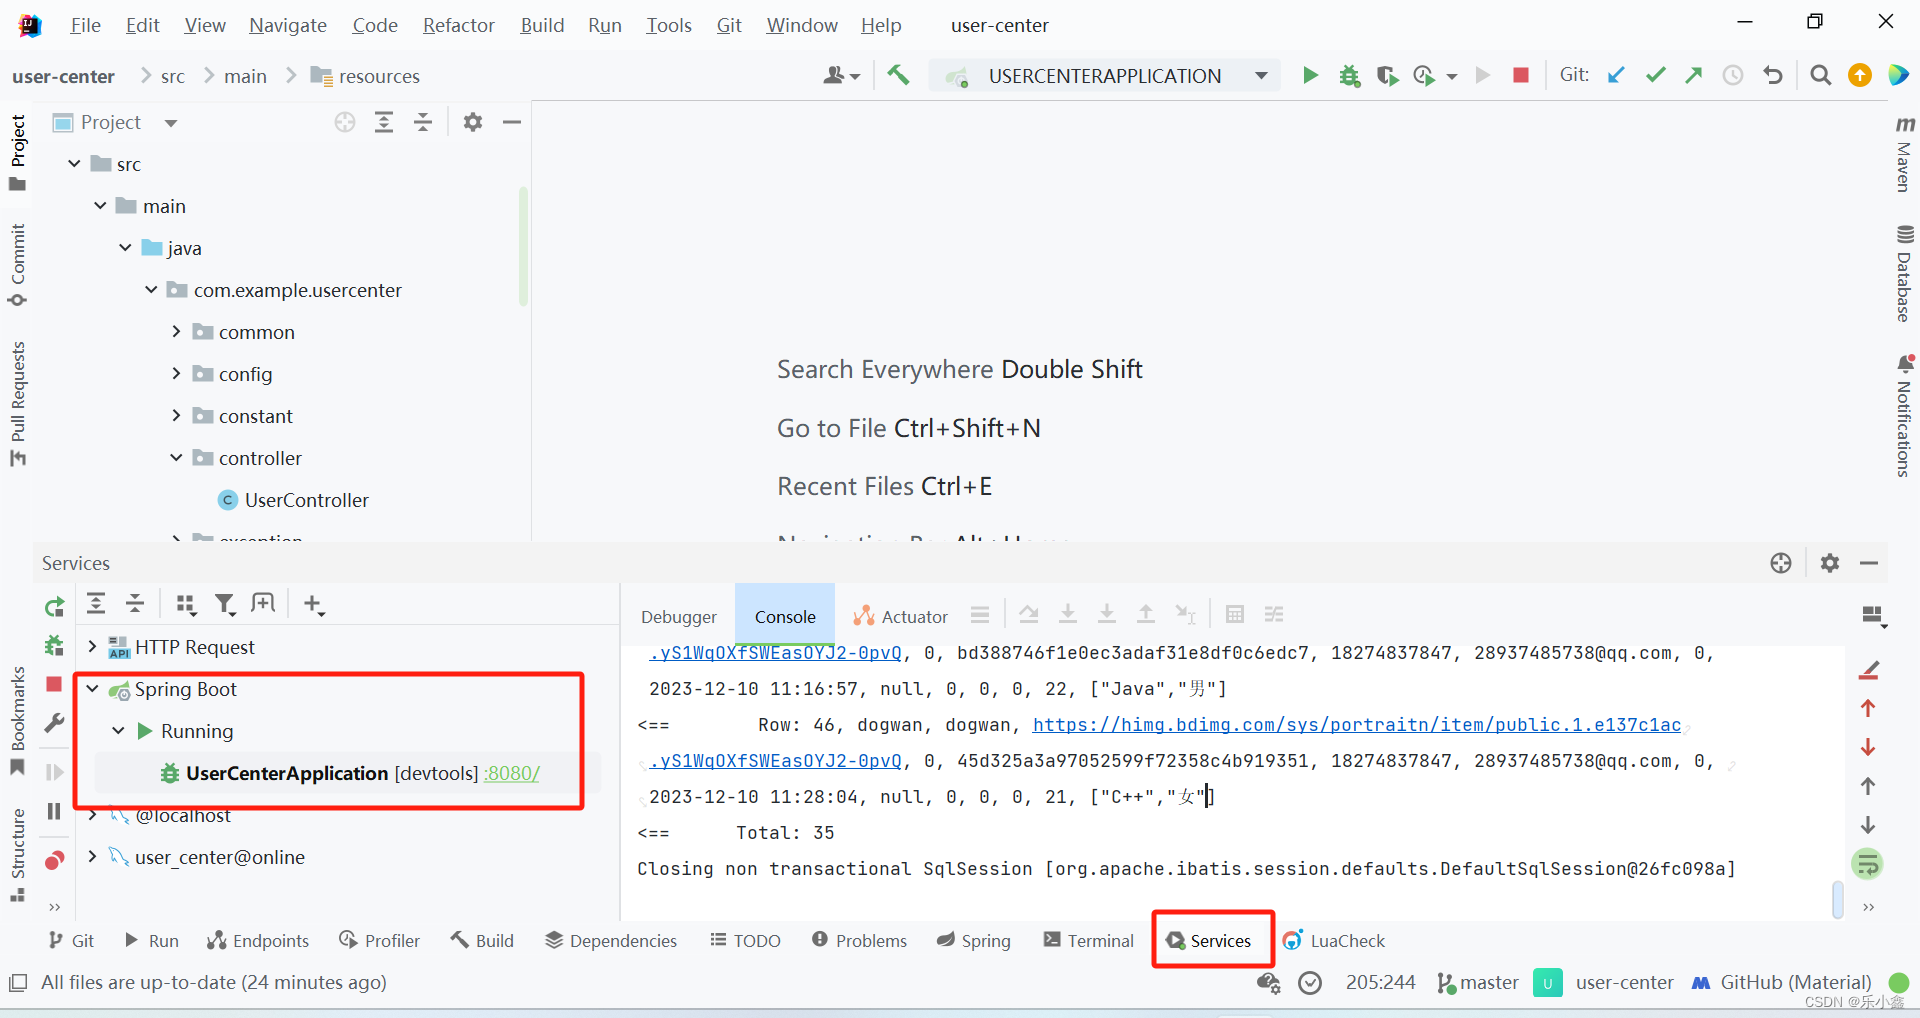Open Search Everywhere magnifier icon

1820,75
